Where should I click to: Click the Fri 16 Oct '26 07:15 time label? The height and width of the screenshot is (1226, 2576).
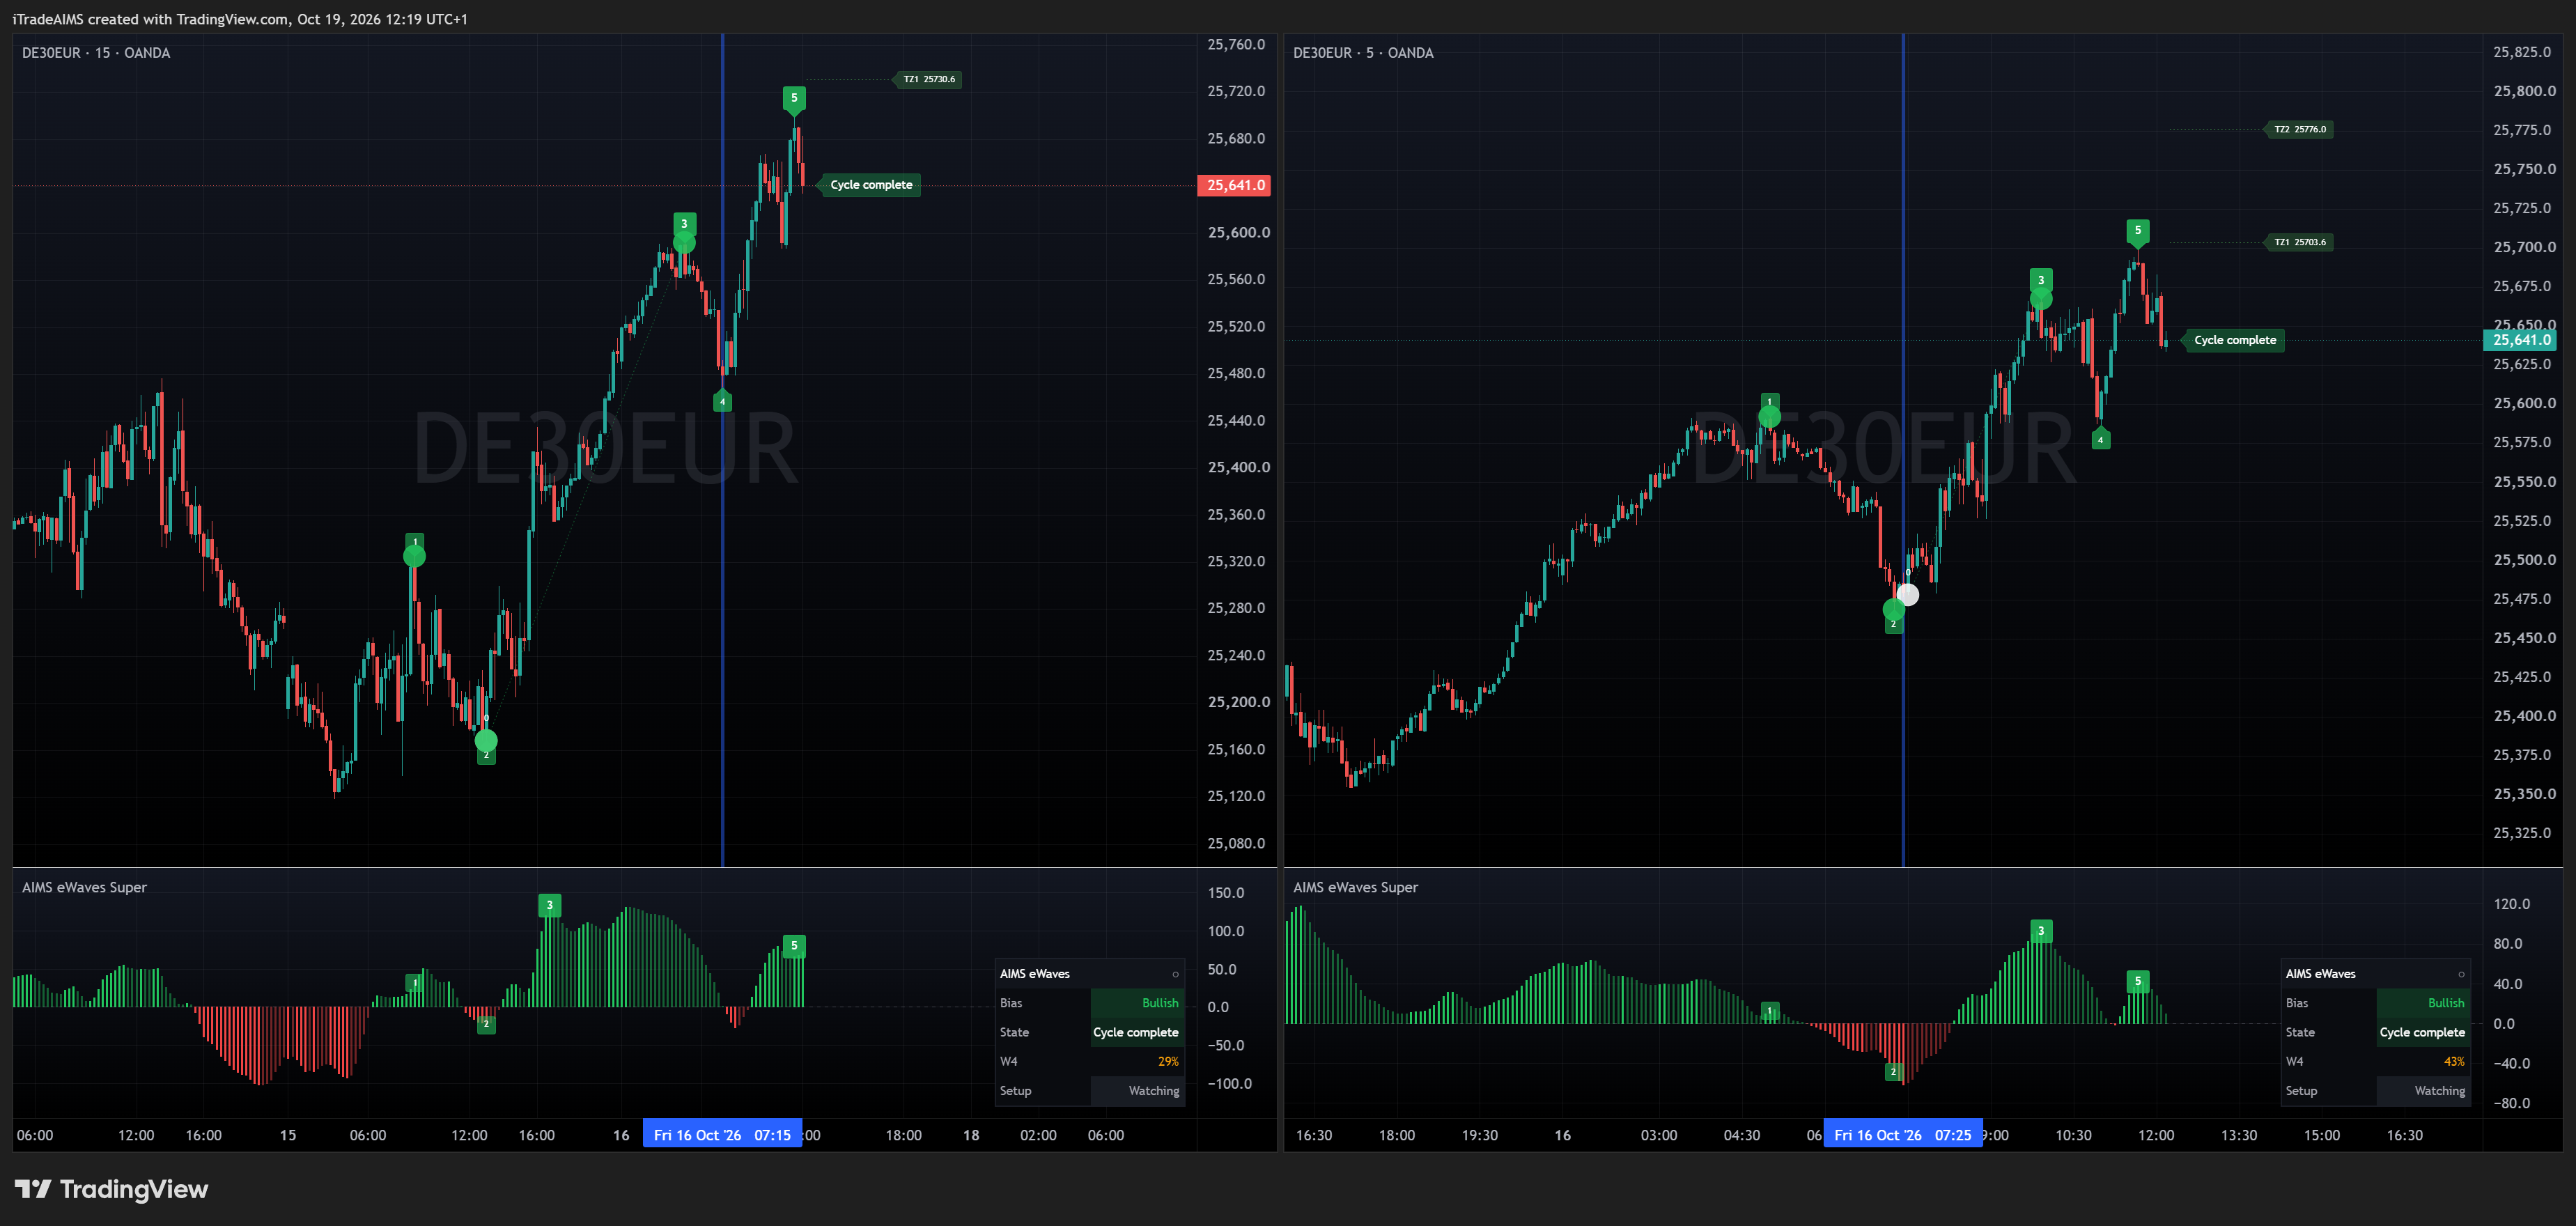(722, 1135)
